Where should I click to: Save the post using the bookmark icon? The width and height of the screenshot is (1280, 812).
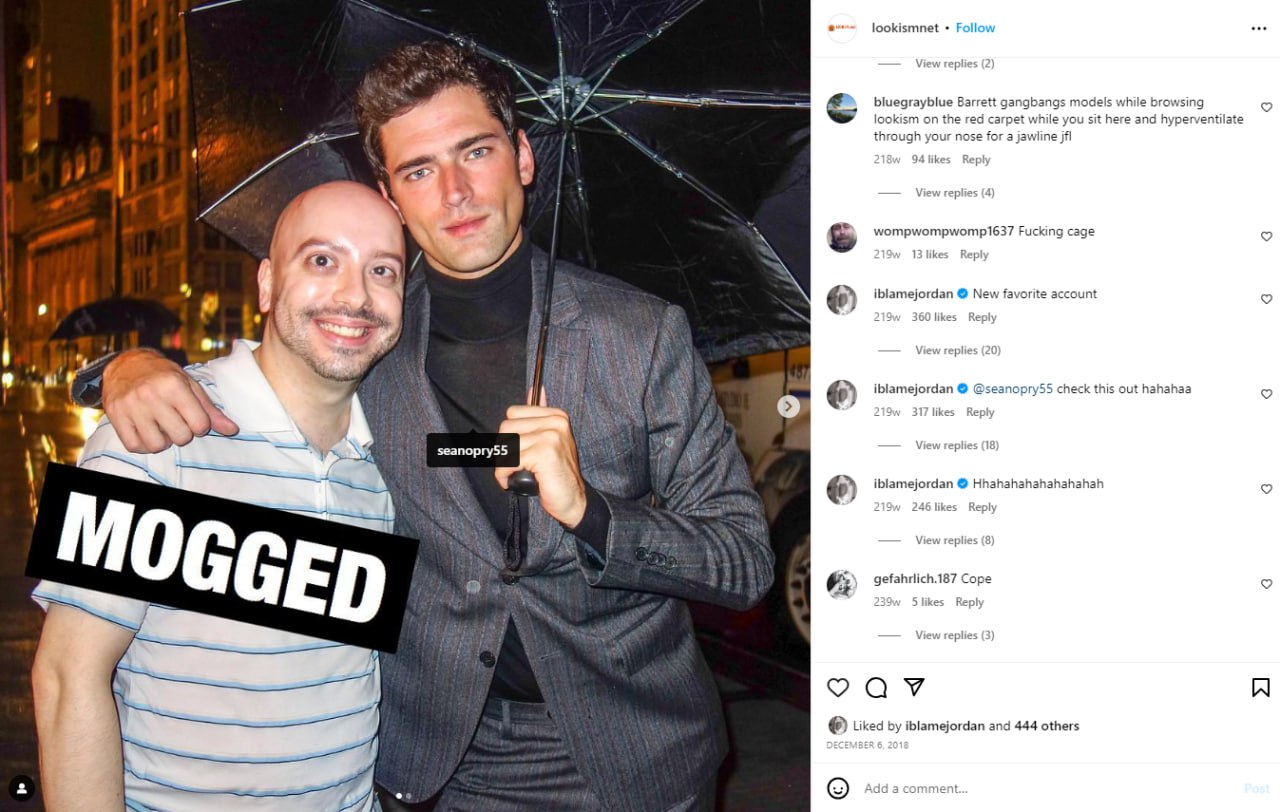click(1261, 687)
